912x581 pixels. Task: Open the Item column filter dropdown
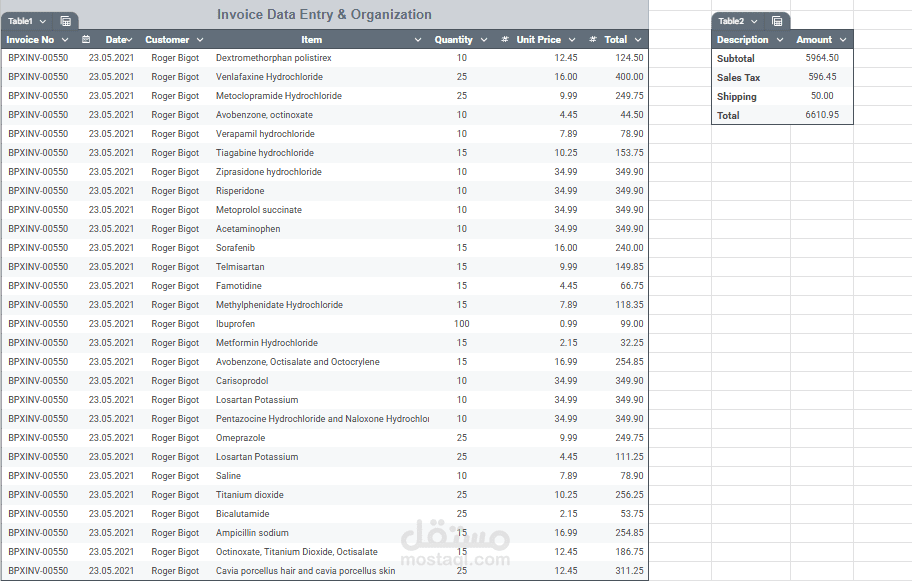418,40
